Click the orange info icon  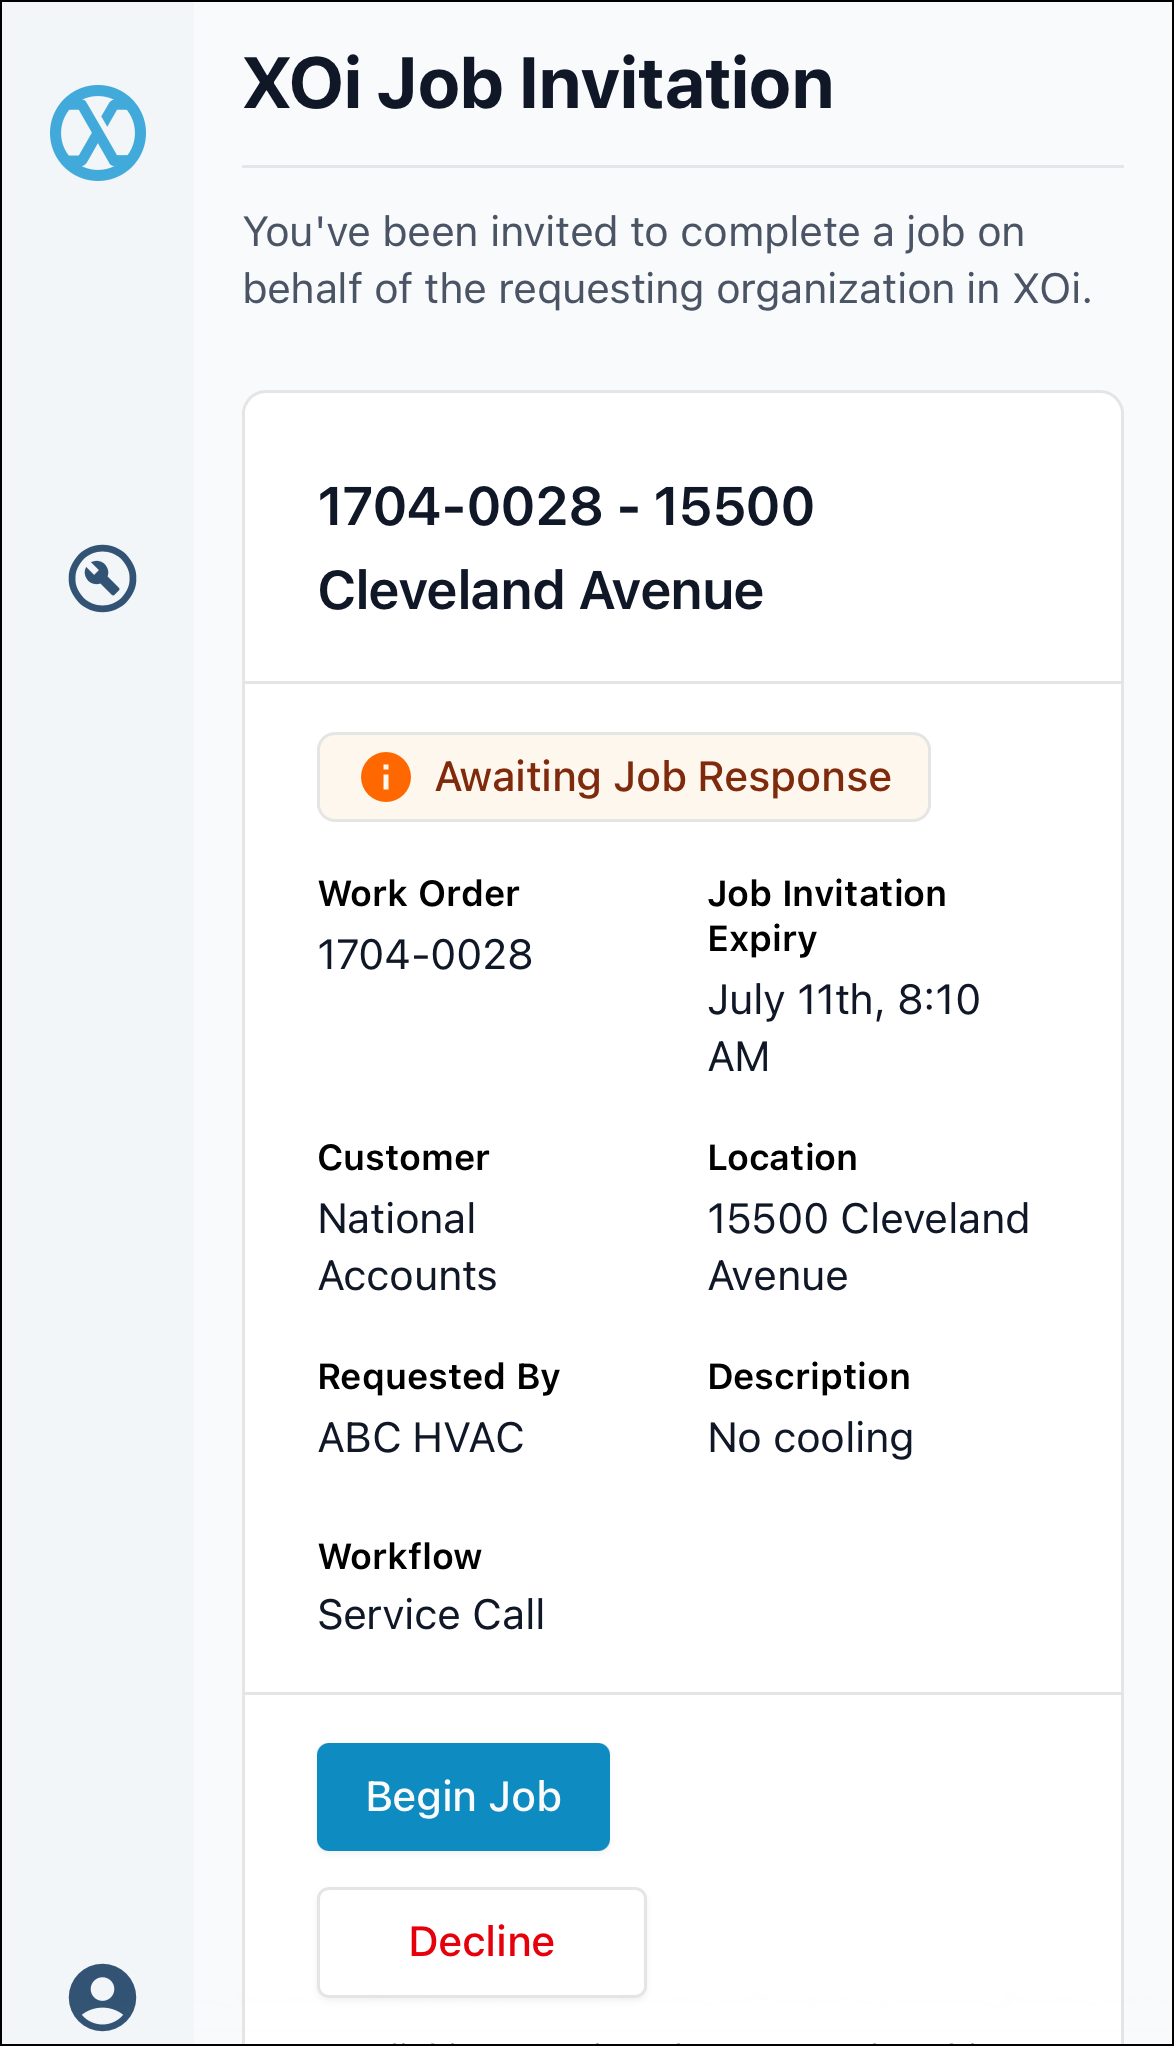386,777
